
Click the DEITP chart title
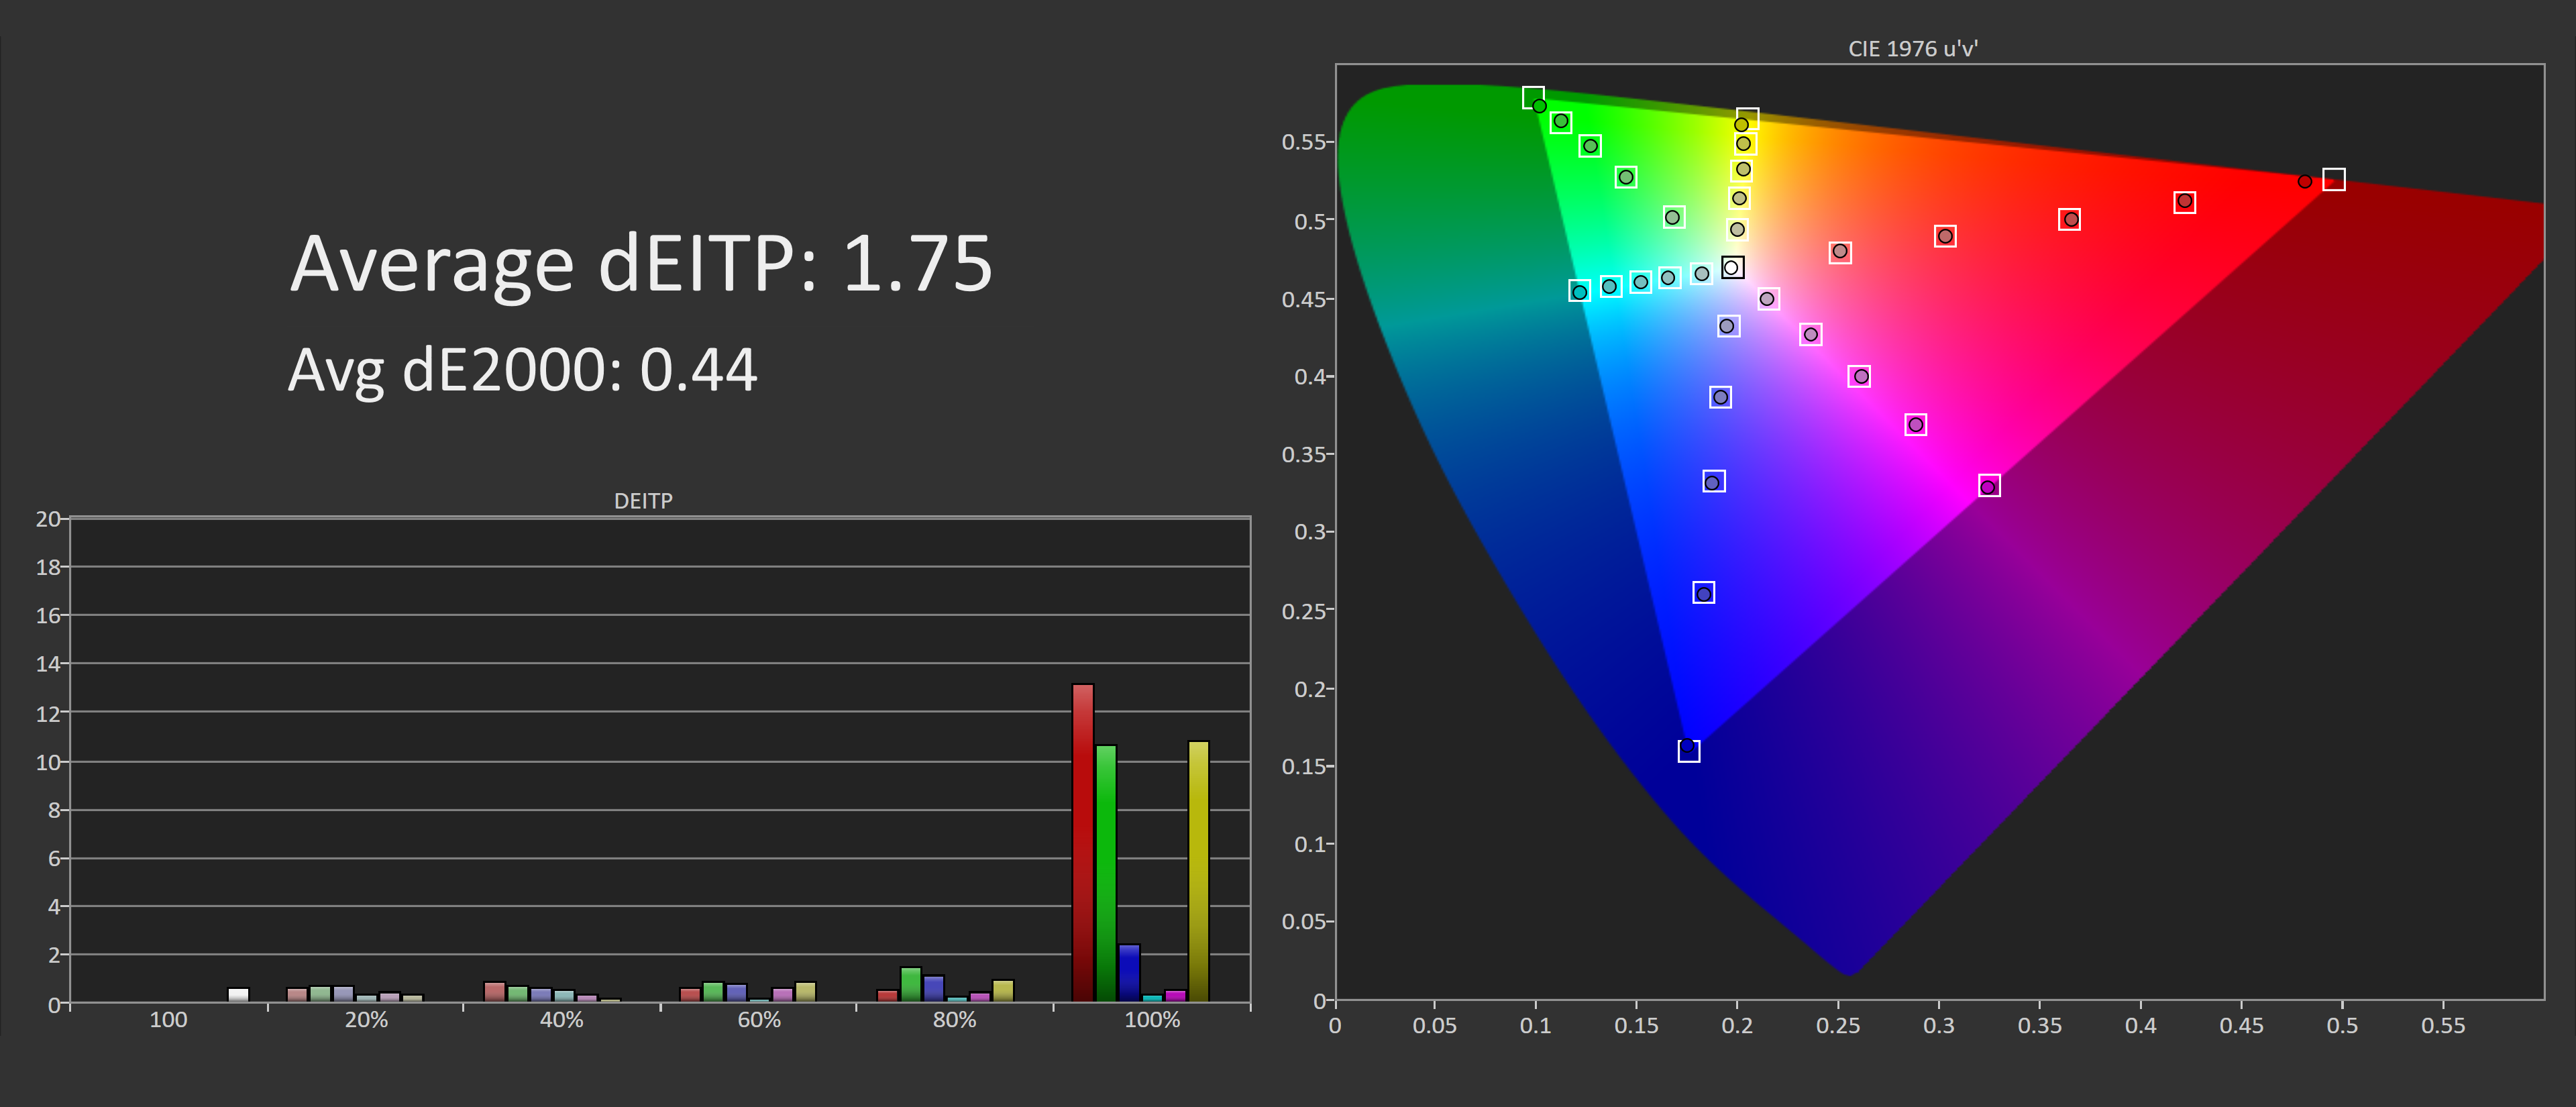click(643, 501)
